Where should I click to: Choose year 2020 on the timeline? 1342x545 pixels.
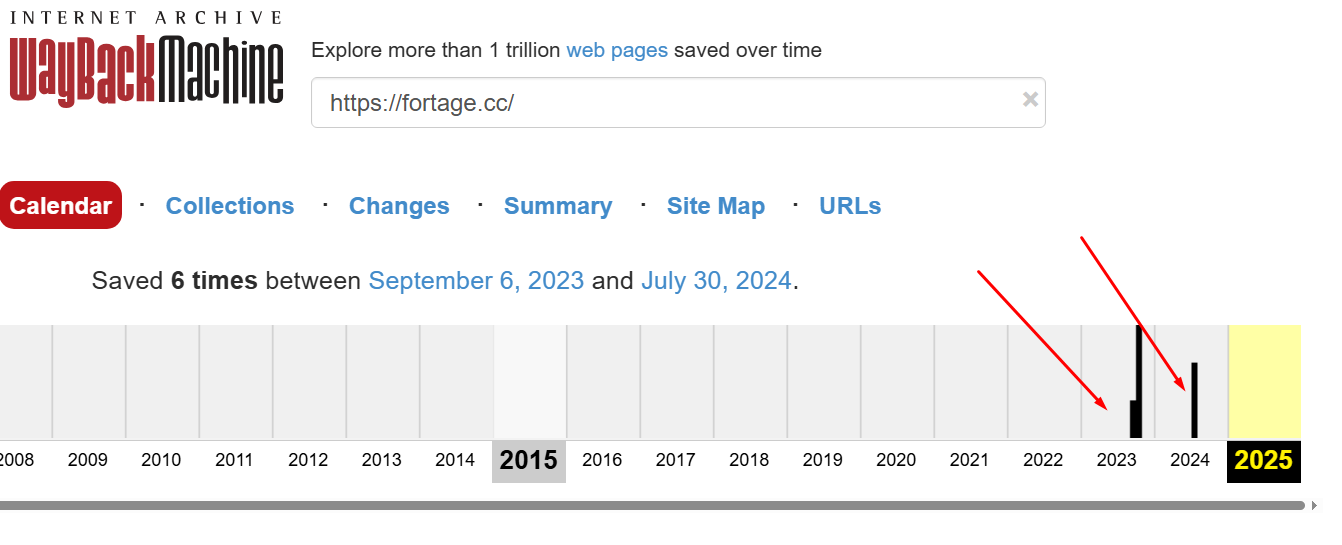[x=896, y=461]
